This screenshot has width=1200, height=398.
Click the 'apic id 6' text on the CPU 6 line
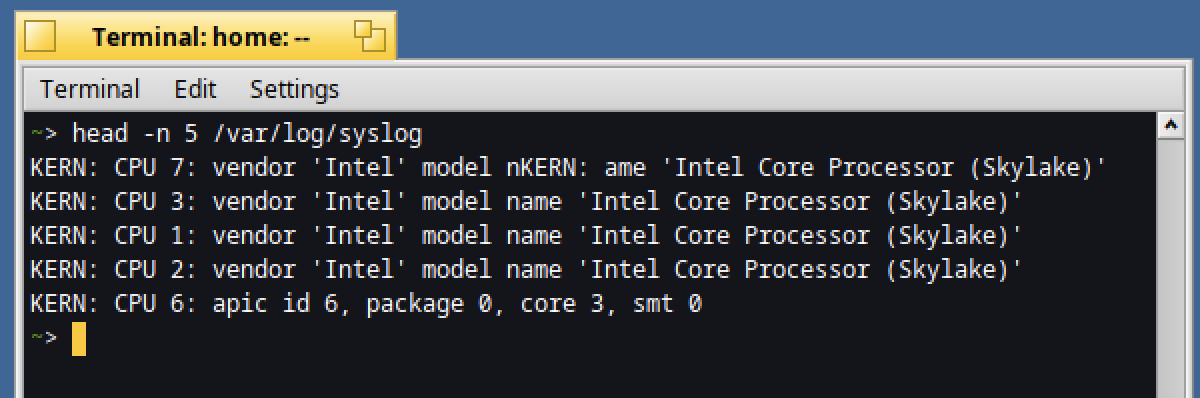[275, 304]
